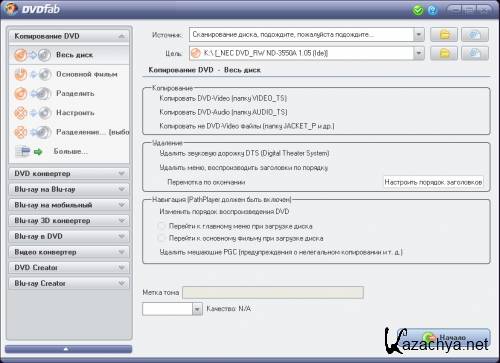Click the DVDFab logo icon
This screenshot has height=363, width=500.
[11, 9]
